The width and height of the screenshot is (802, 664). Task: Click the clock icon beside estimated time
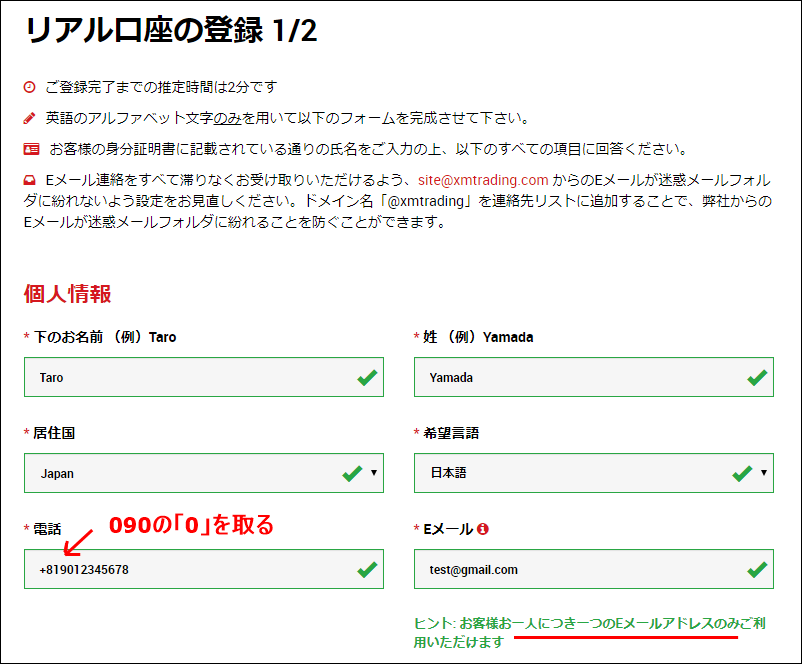click(x=30, y=87)
